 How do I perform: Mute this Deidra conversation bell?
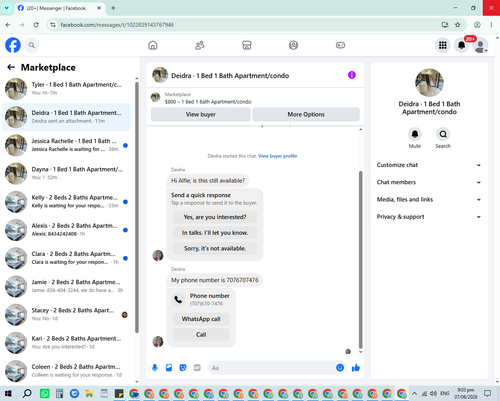pyautogui.click(x=415, y=134)
